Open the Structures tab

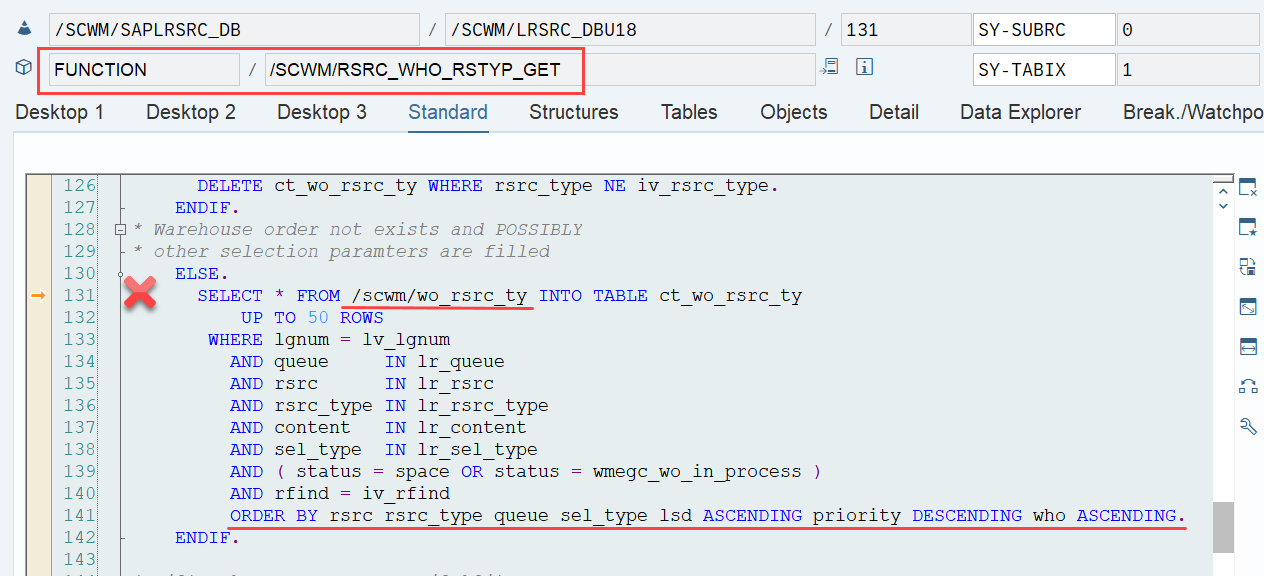[574, 112]
